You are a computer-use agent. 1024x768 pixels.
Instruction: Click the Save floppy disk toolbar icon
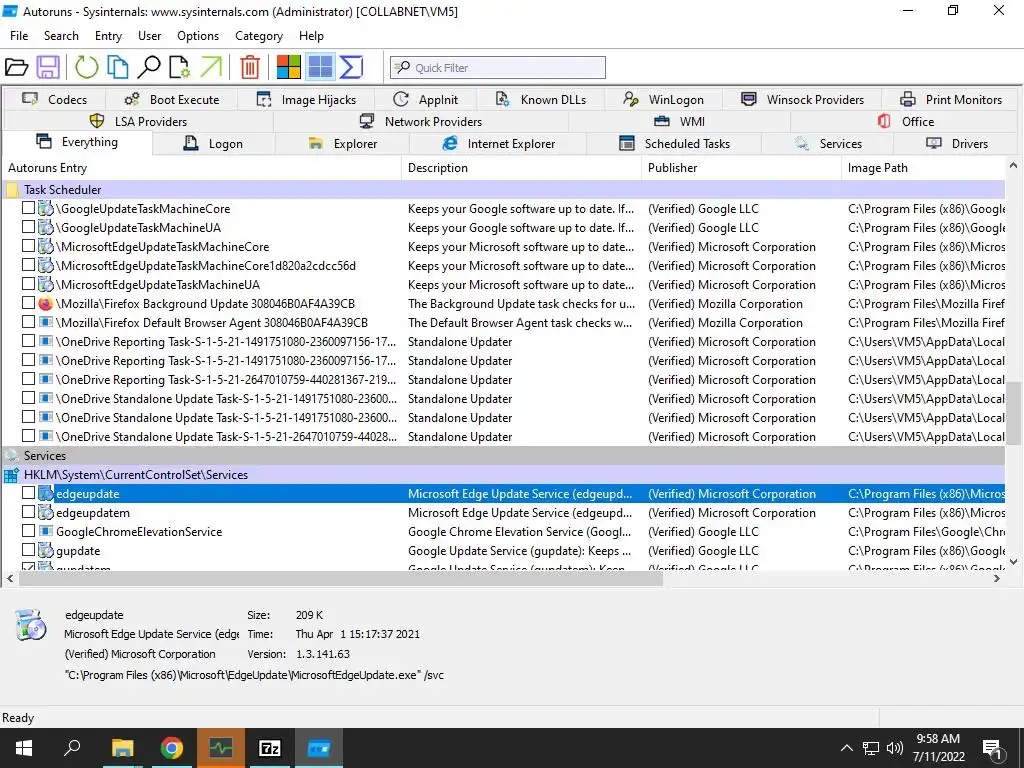click(48, 67)
